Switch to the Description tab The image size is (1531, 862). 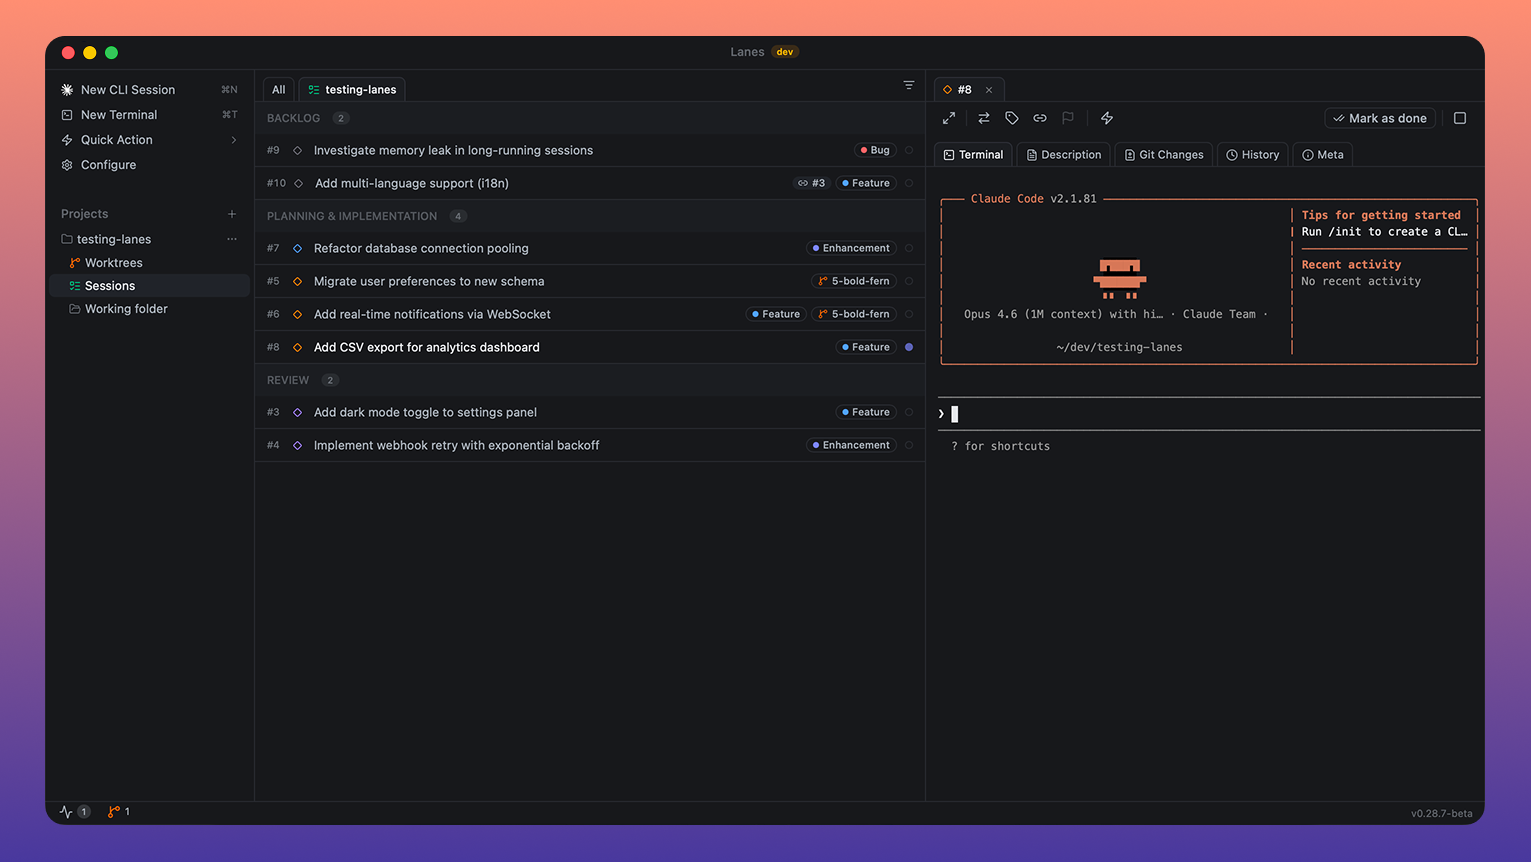click(1064, 155)
